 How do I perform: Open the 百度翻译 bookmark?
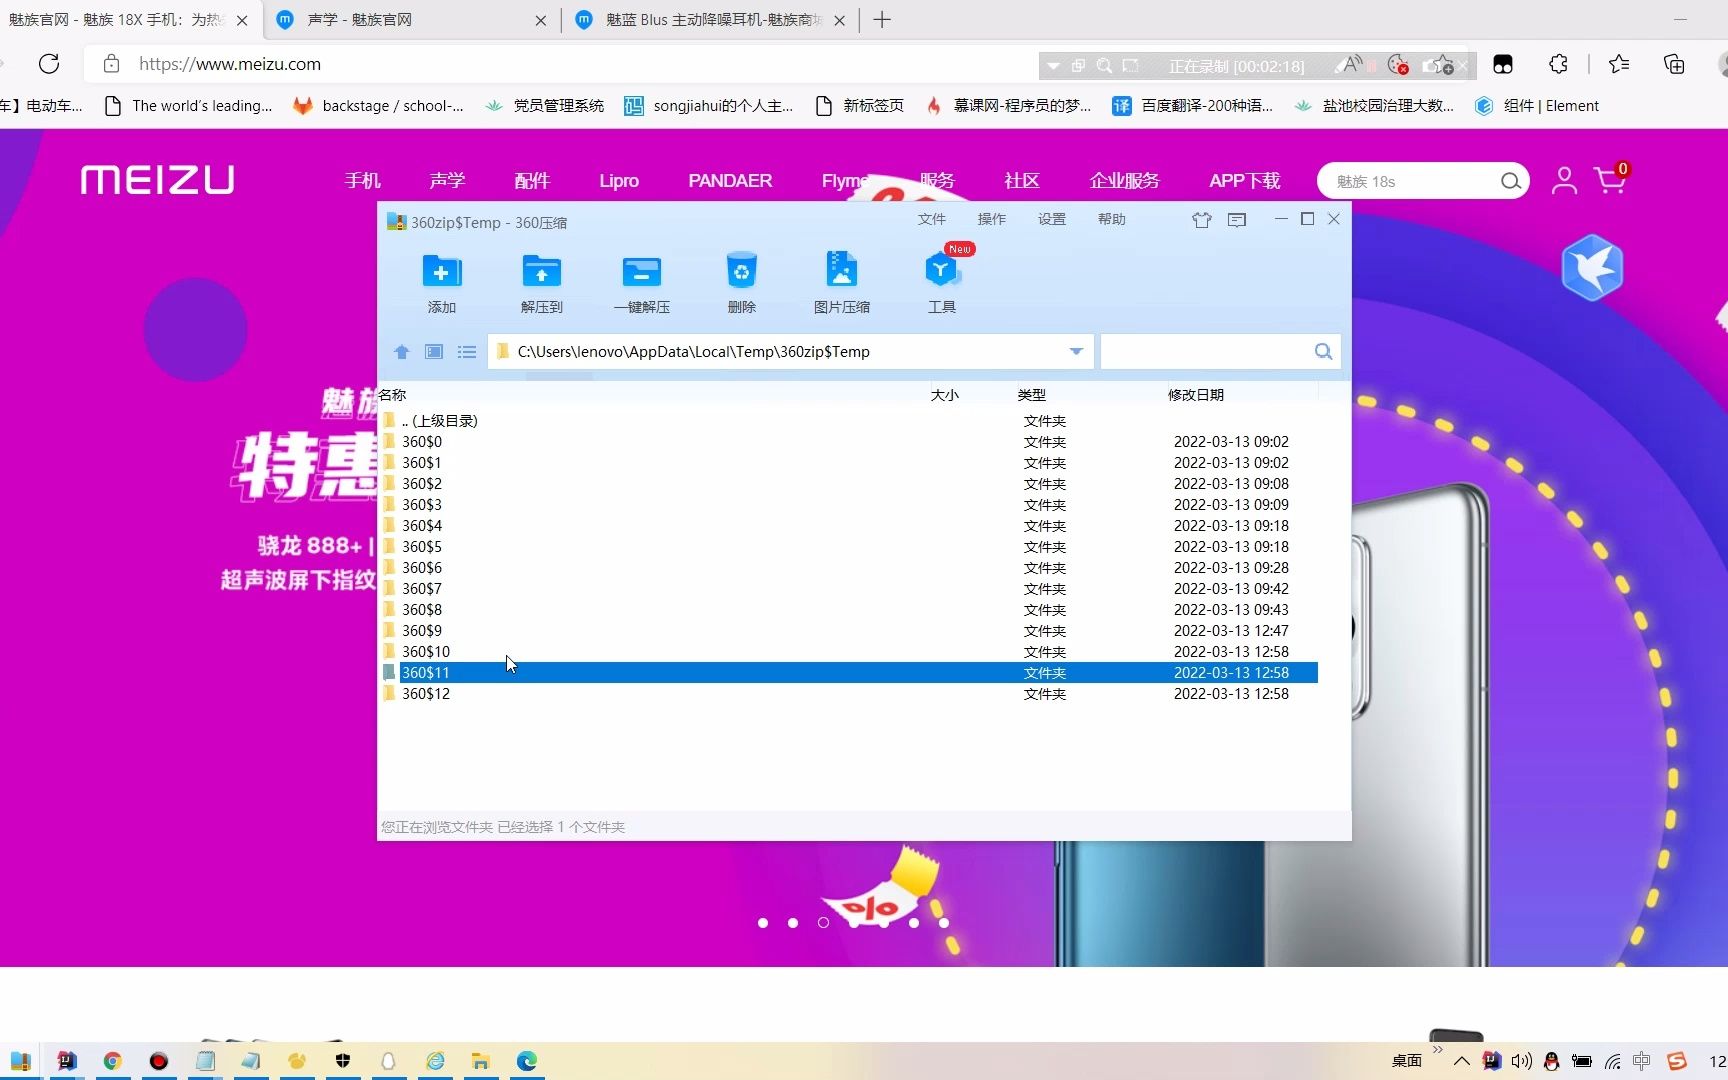coord(1193,106)
